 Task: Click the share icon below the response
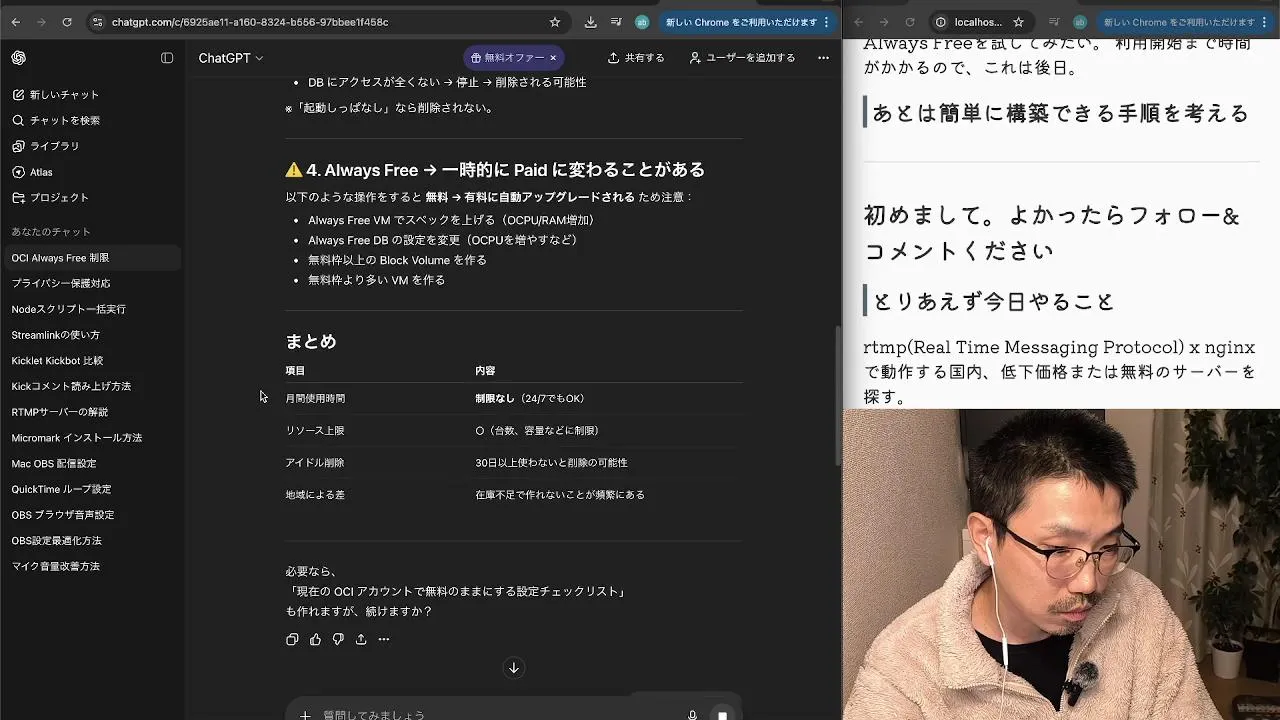361,639
